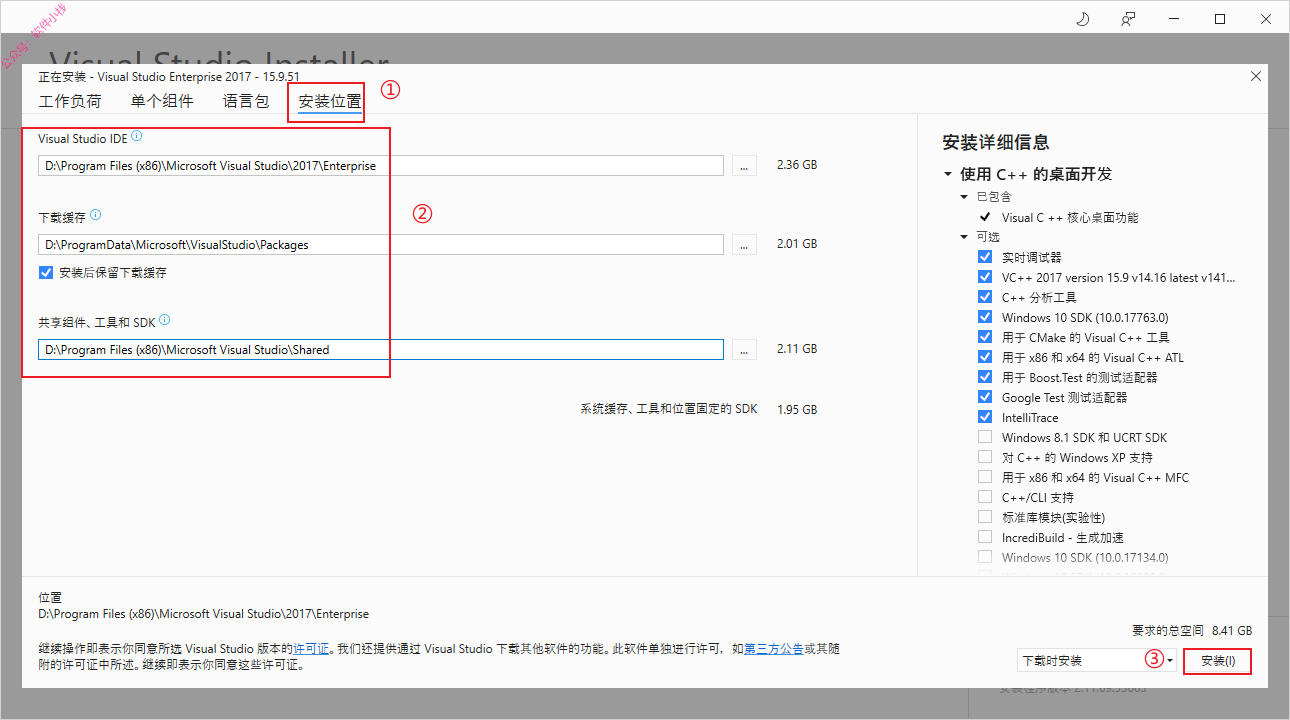Click the 要求的总空间 8.41 GB text
Screen dimensions: 1290x720
point(1192,631)
